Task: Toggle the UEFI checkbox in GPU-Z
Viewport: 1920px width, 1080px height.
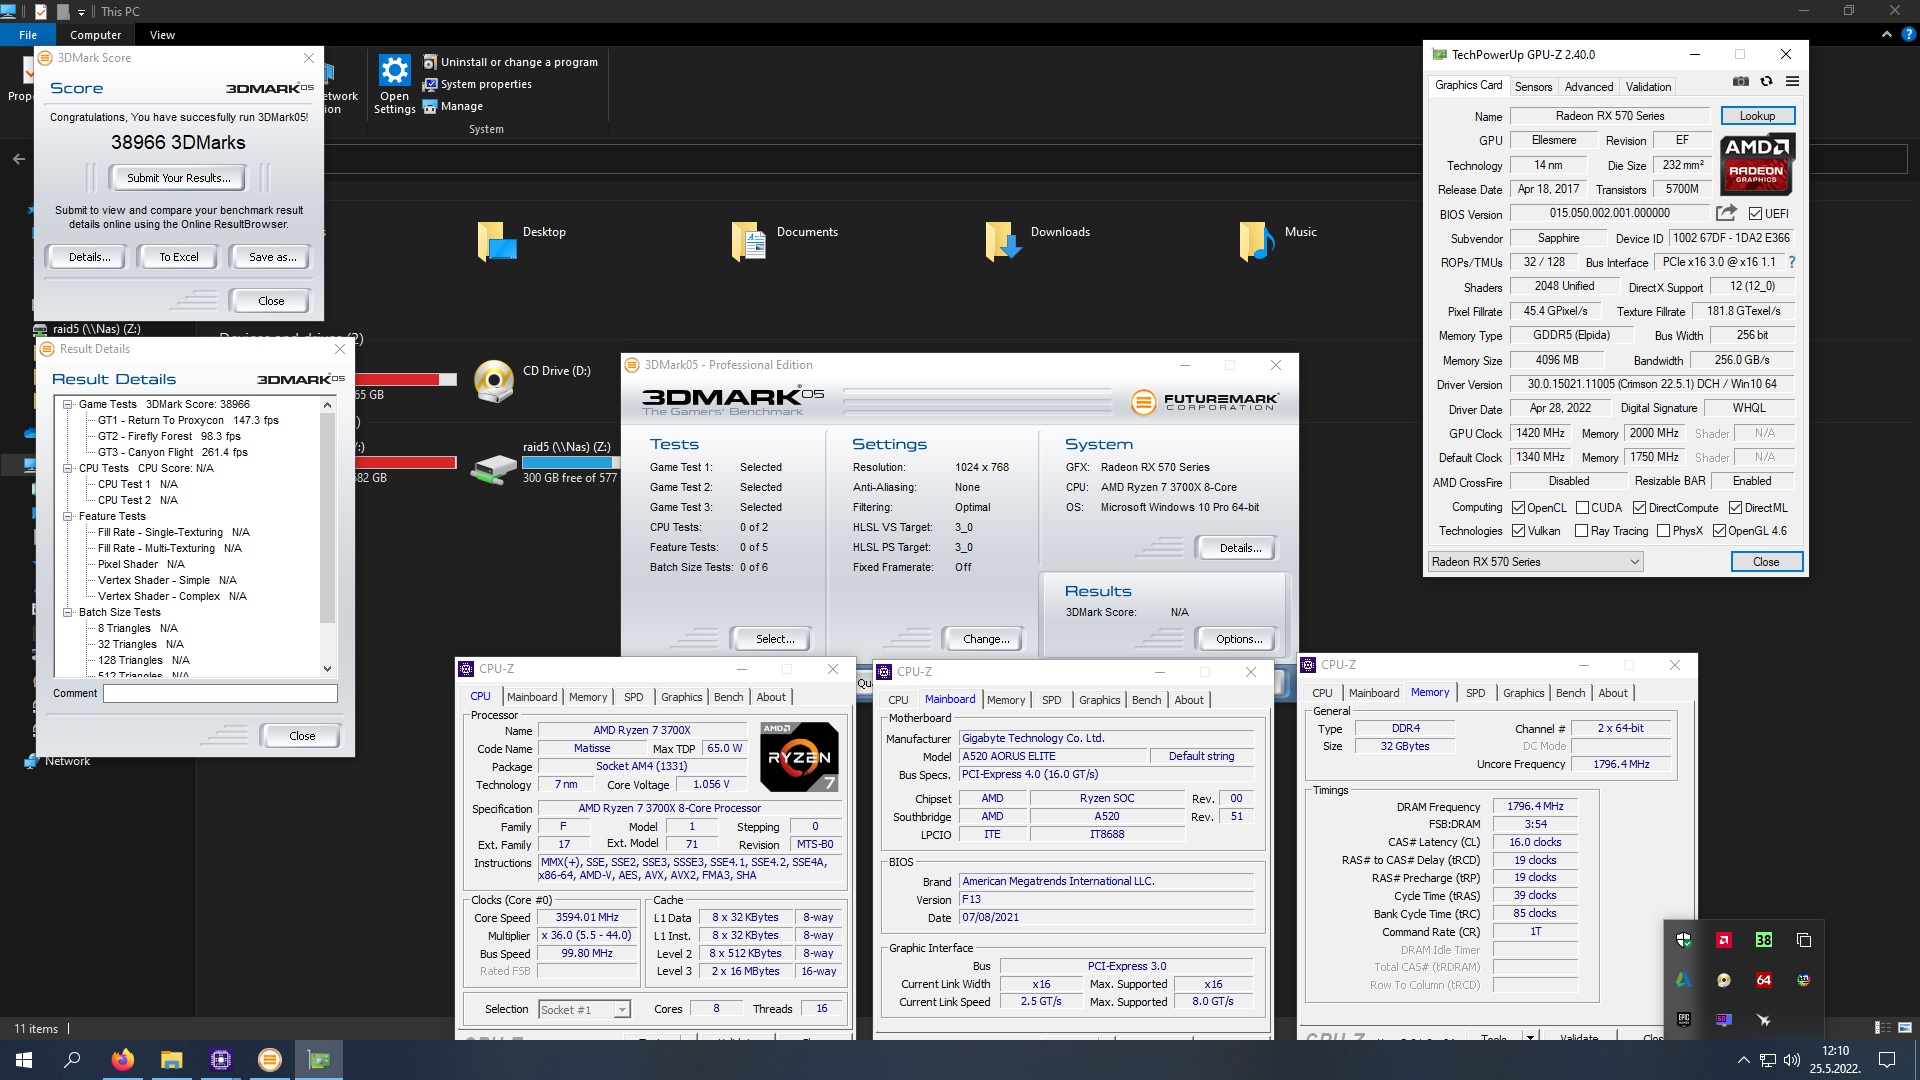Action: point(1755,213)
